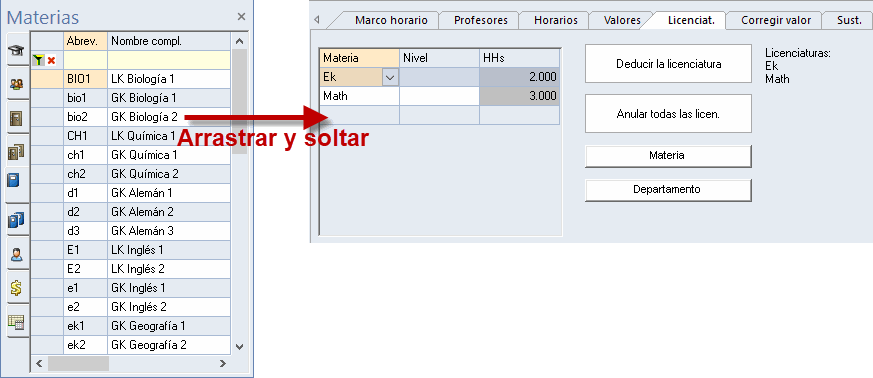Open the dollar sign tab
The width and height of the screenshot is (873, 378).
[17, 288]
